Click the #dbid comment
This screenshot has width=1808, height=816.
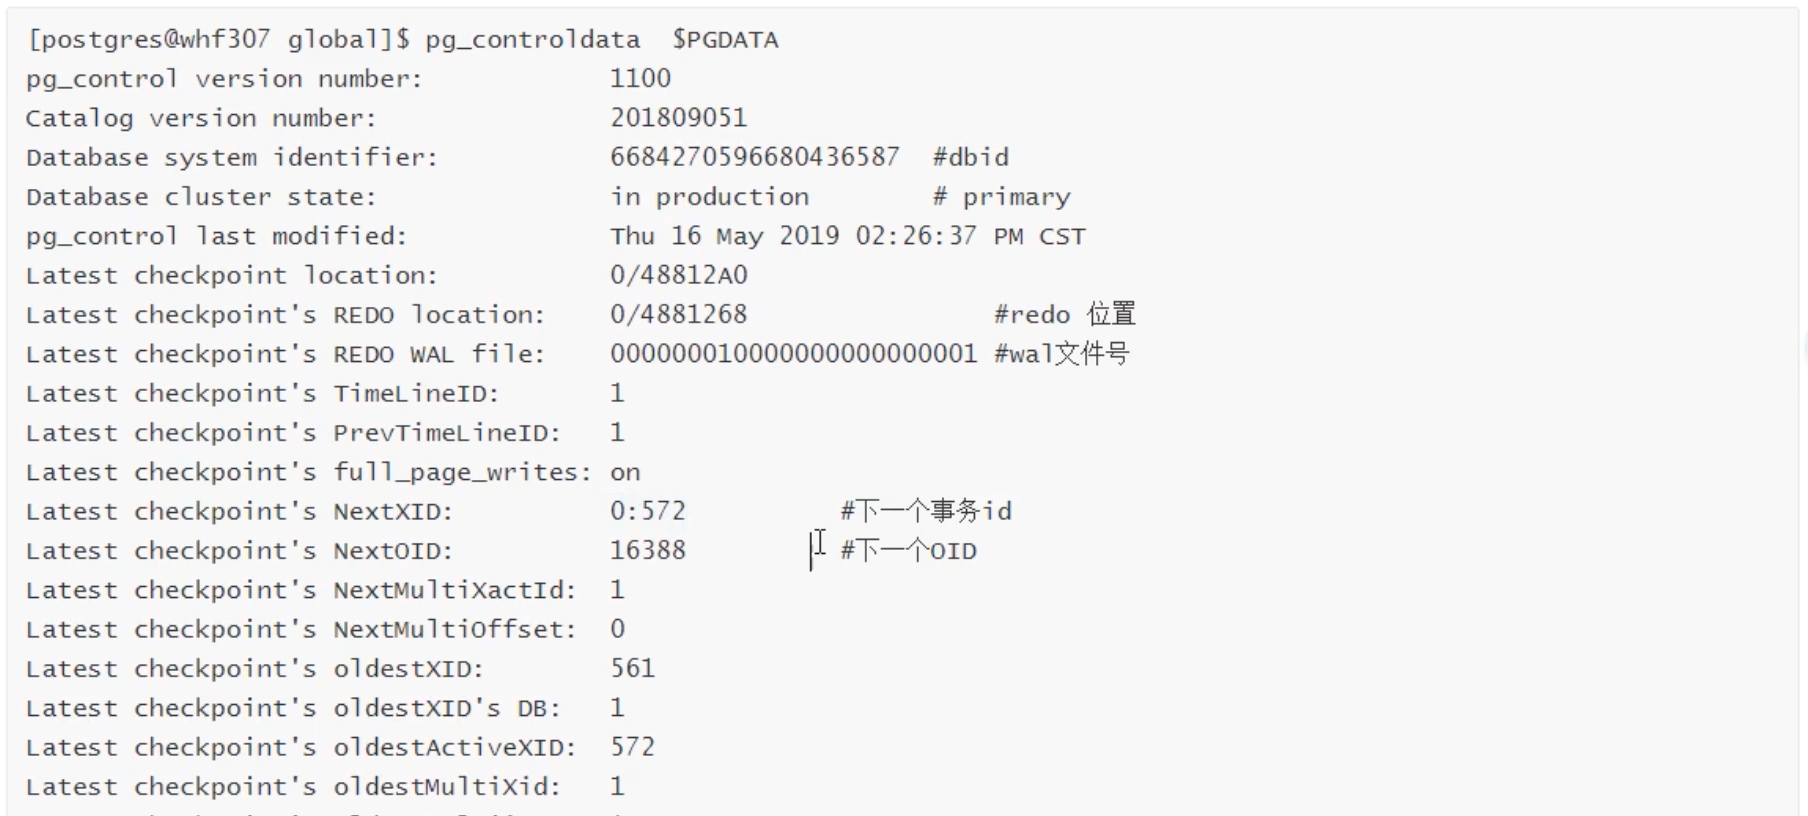971,157
